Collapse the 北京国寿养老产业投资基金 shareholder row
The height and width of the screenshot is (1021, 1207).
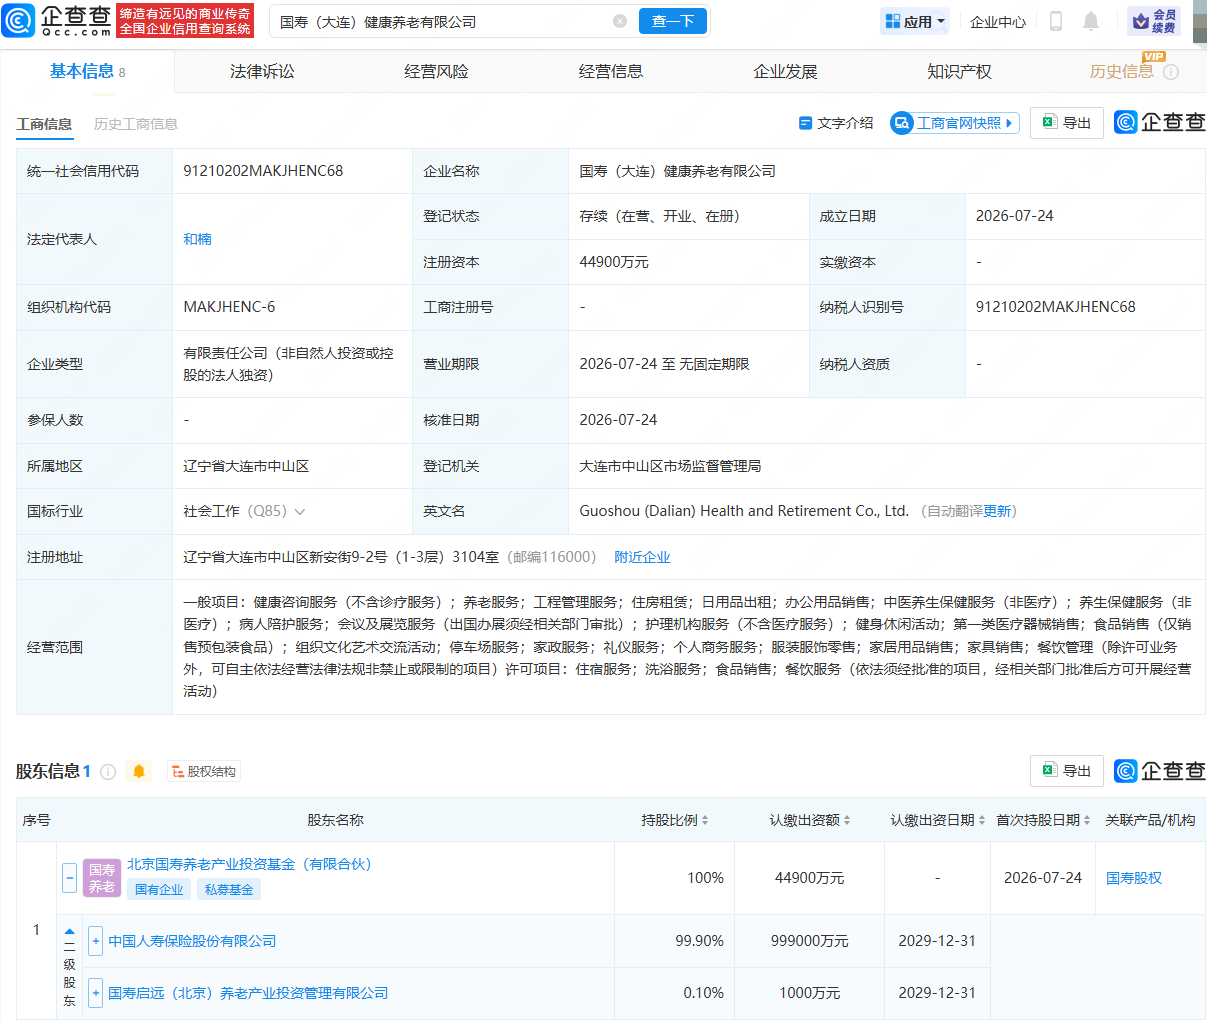coord(69,878)
